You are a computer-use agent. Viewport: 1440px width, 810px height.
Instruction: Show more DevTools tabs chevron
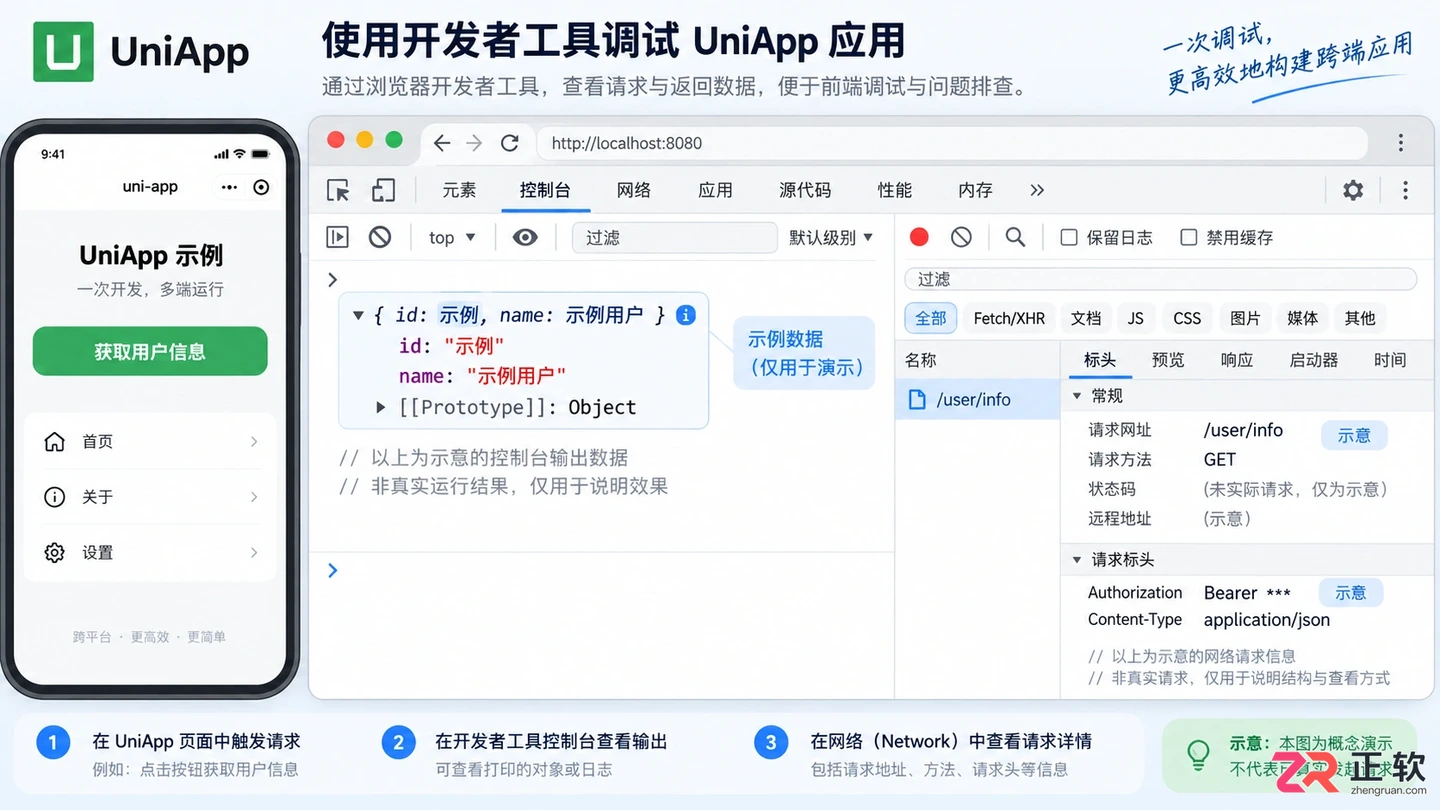pyautogui.click(x=1037, y=190)
